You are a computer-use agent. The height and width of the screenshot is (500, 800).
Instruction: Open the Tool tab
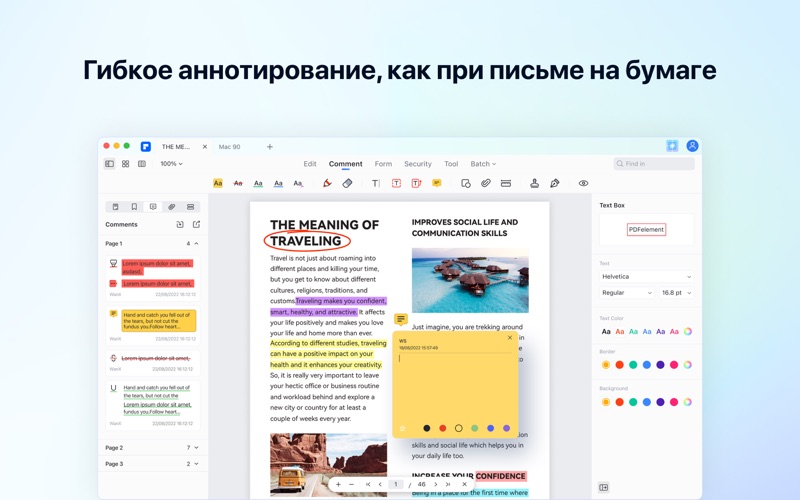451,164
